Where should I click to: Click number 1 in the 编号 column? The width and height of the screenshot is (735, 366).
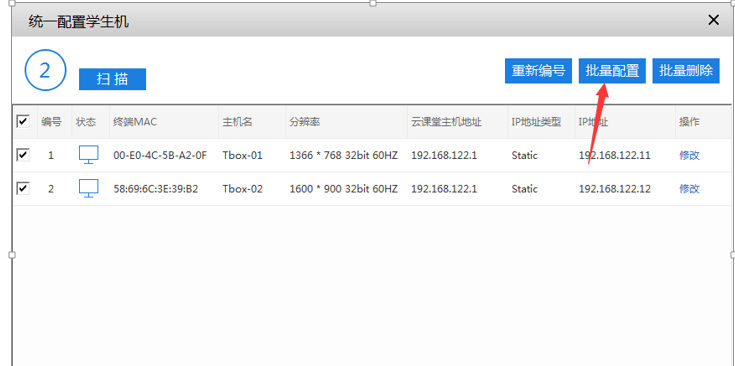click(51, 156)
